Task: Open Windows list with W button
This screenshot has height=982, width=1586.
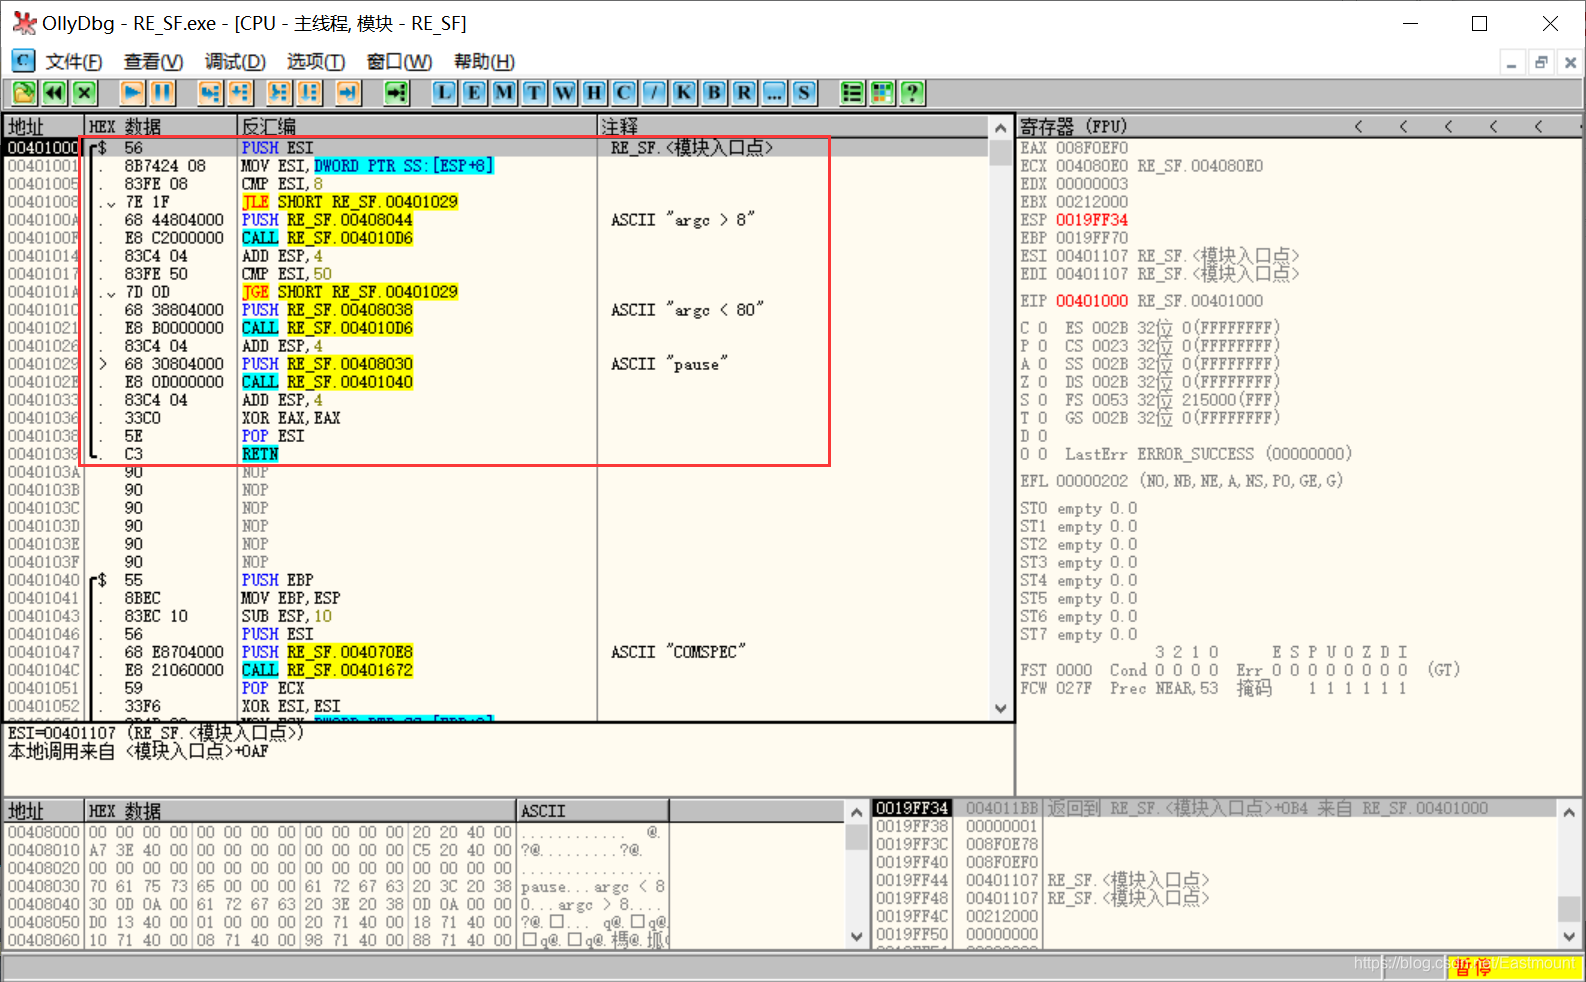Action: (x=564, y=93)
